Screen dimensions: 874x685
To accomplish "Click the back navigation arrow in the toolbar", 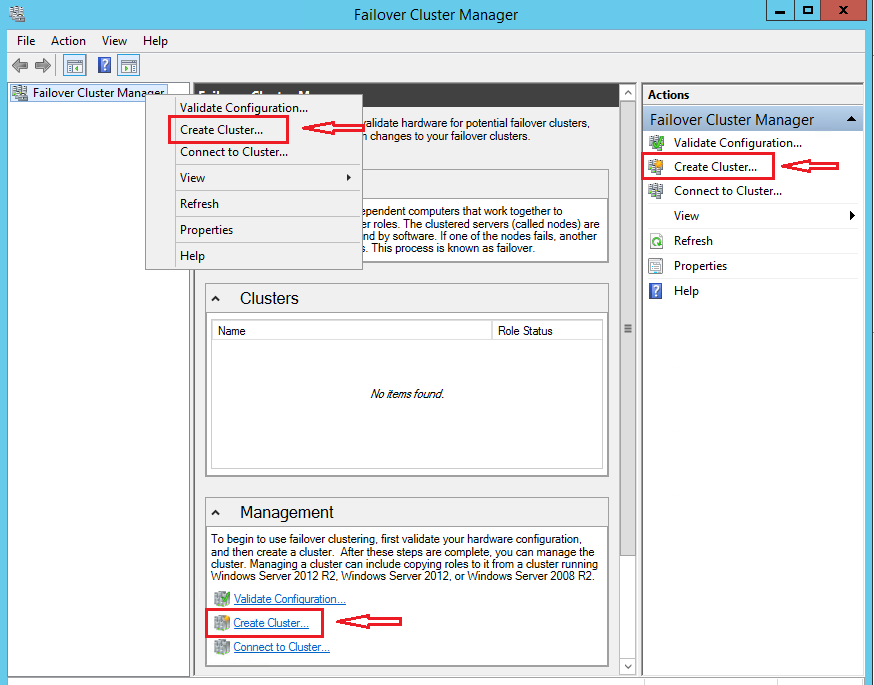I will click(20, 65).
